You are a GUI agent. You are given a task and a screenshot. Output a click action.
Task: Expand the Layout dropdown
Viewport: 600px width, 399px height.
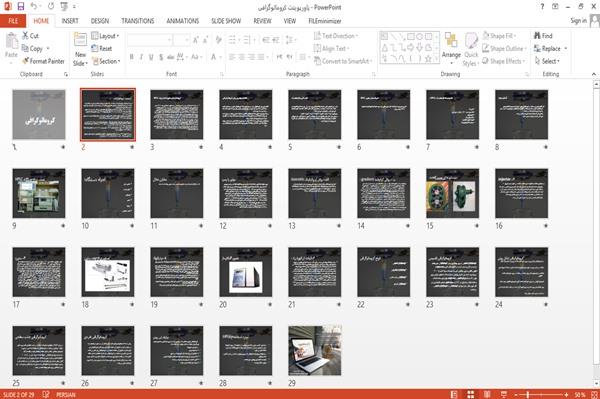click(x=105, y=36)
